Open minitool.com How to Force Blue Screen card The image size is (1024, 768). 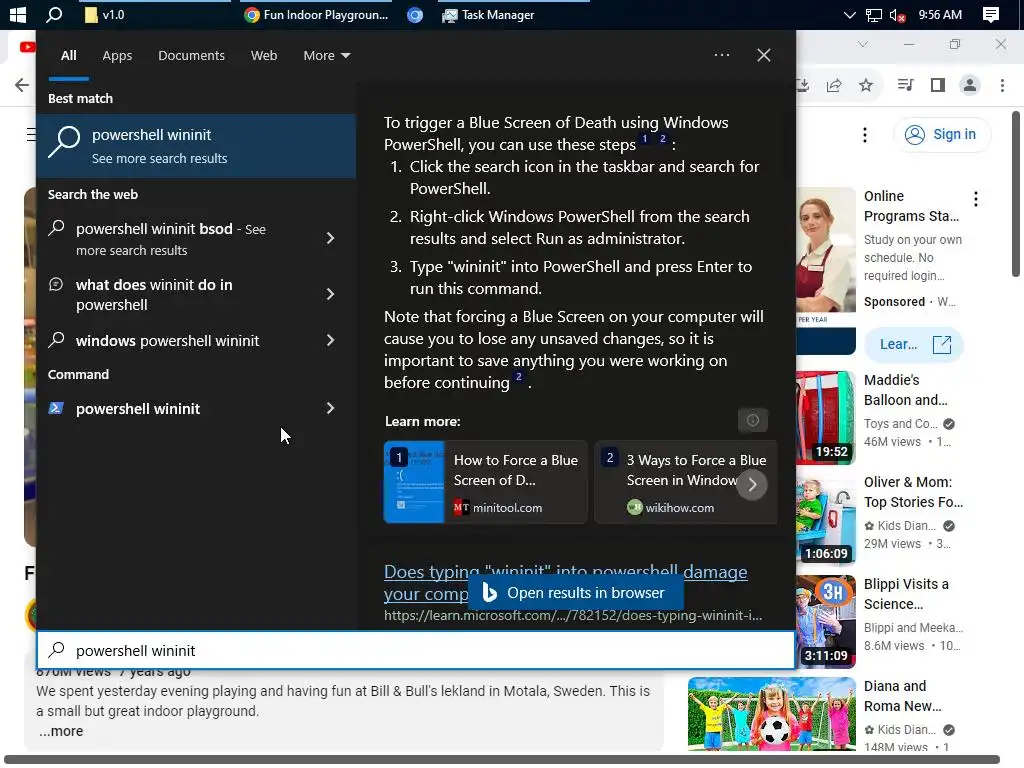click(485, 483)
